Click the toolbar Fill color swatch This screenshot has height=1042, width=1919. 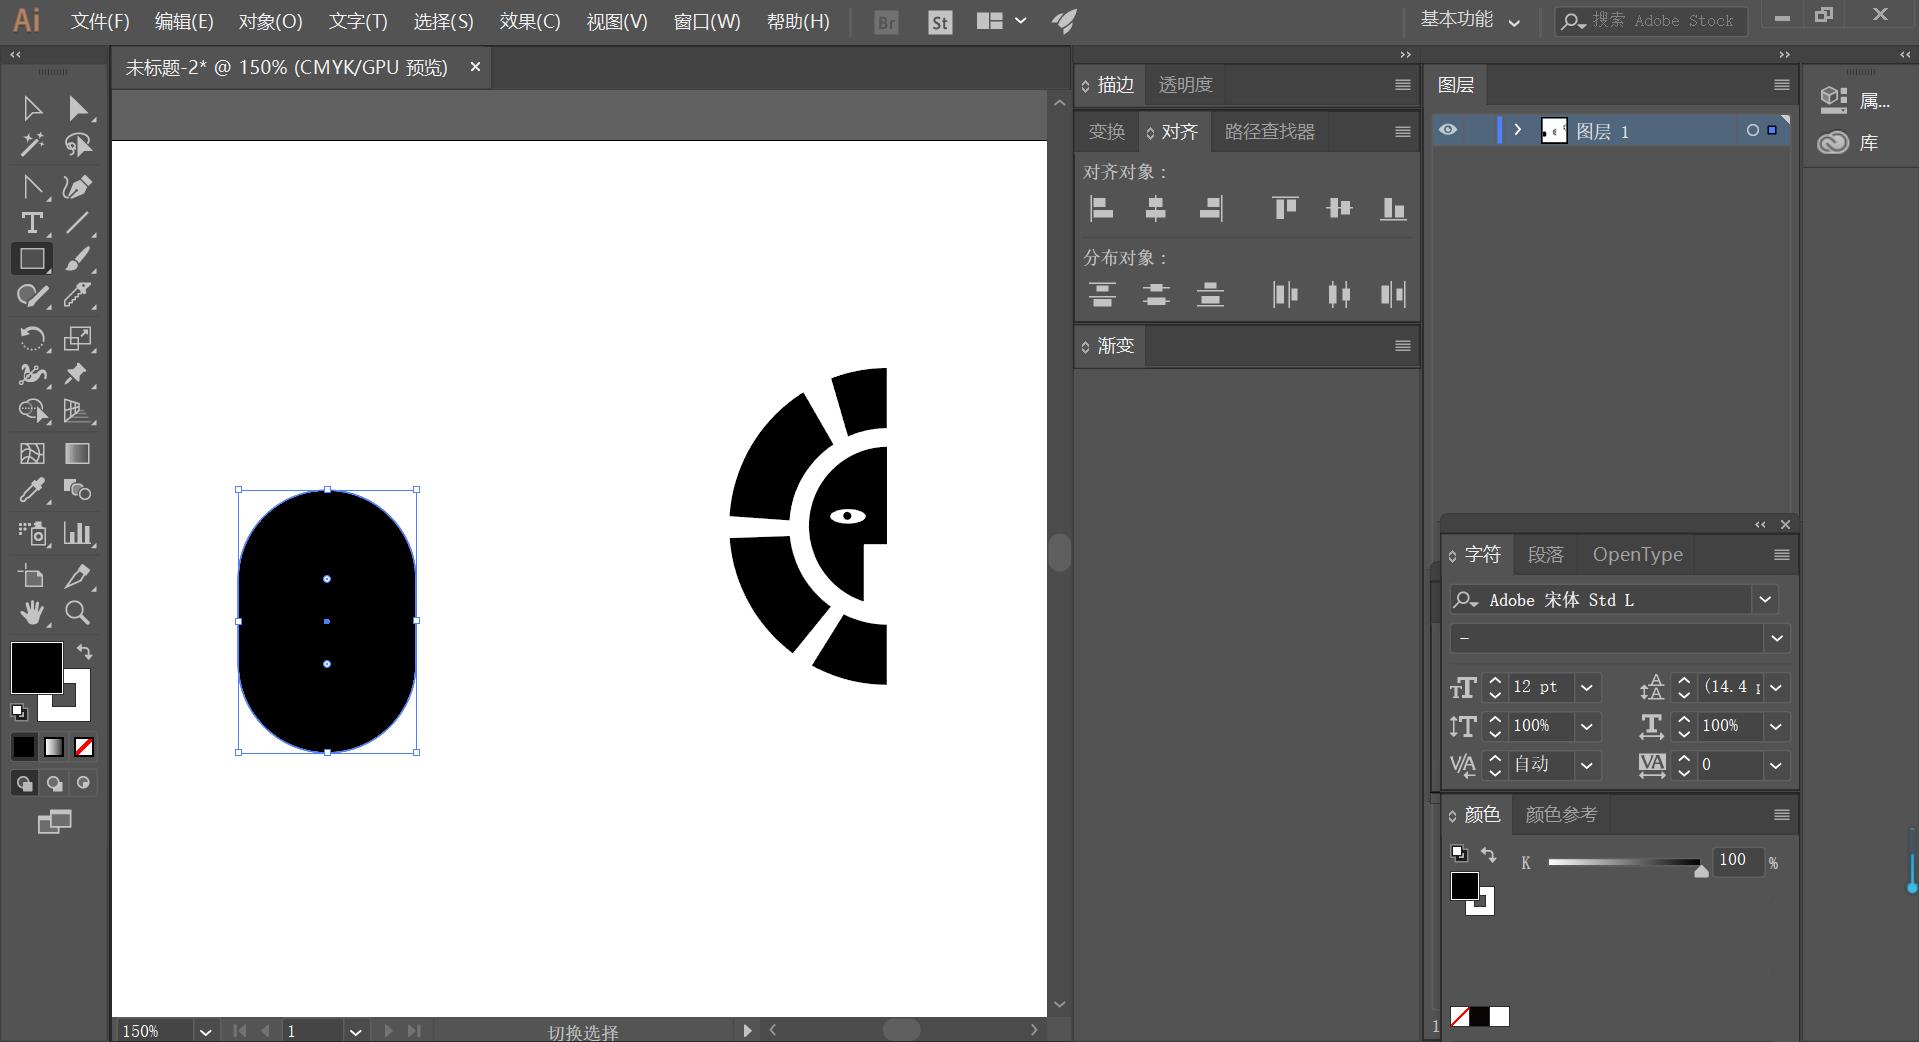click(36, 667)
